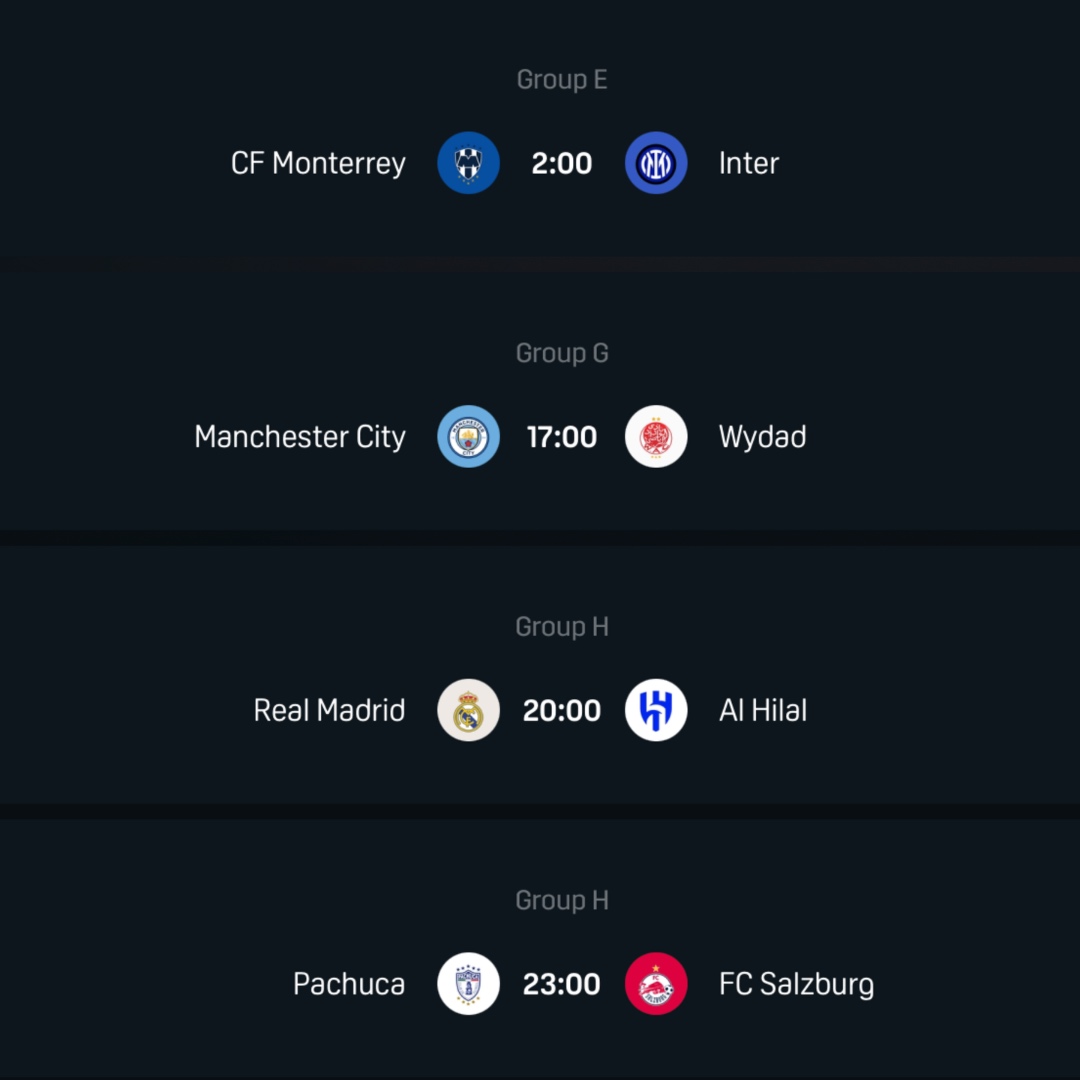Click the Group E header
This screenshot has width=1080, height=1080.
pyautogui.click(x=562, y=79)
